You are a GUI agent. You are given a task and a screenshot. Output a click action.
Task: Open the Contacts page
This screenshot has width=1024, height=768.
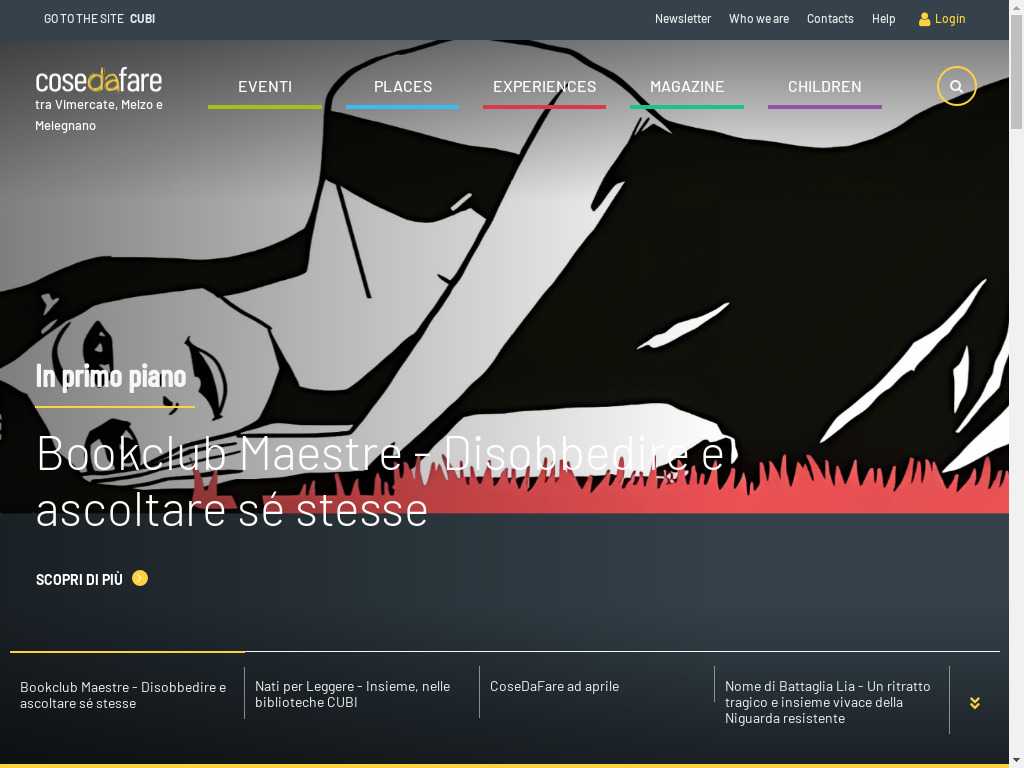(829, 19)
